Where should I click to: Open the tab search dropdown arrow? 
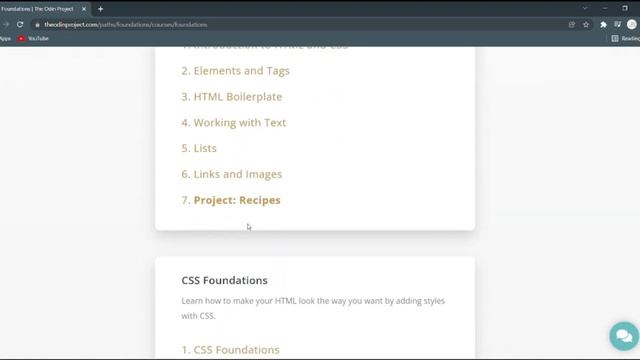click(584, 9)
